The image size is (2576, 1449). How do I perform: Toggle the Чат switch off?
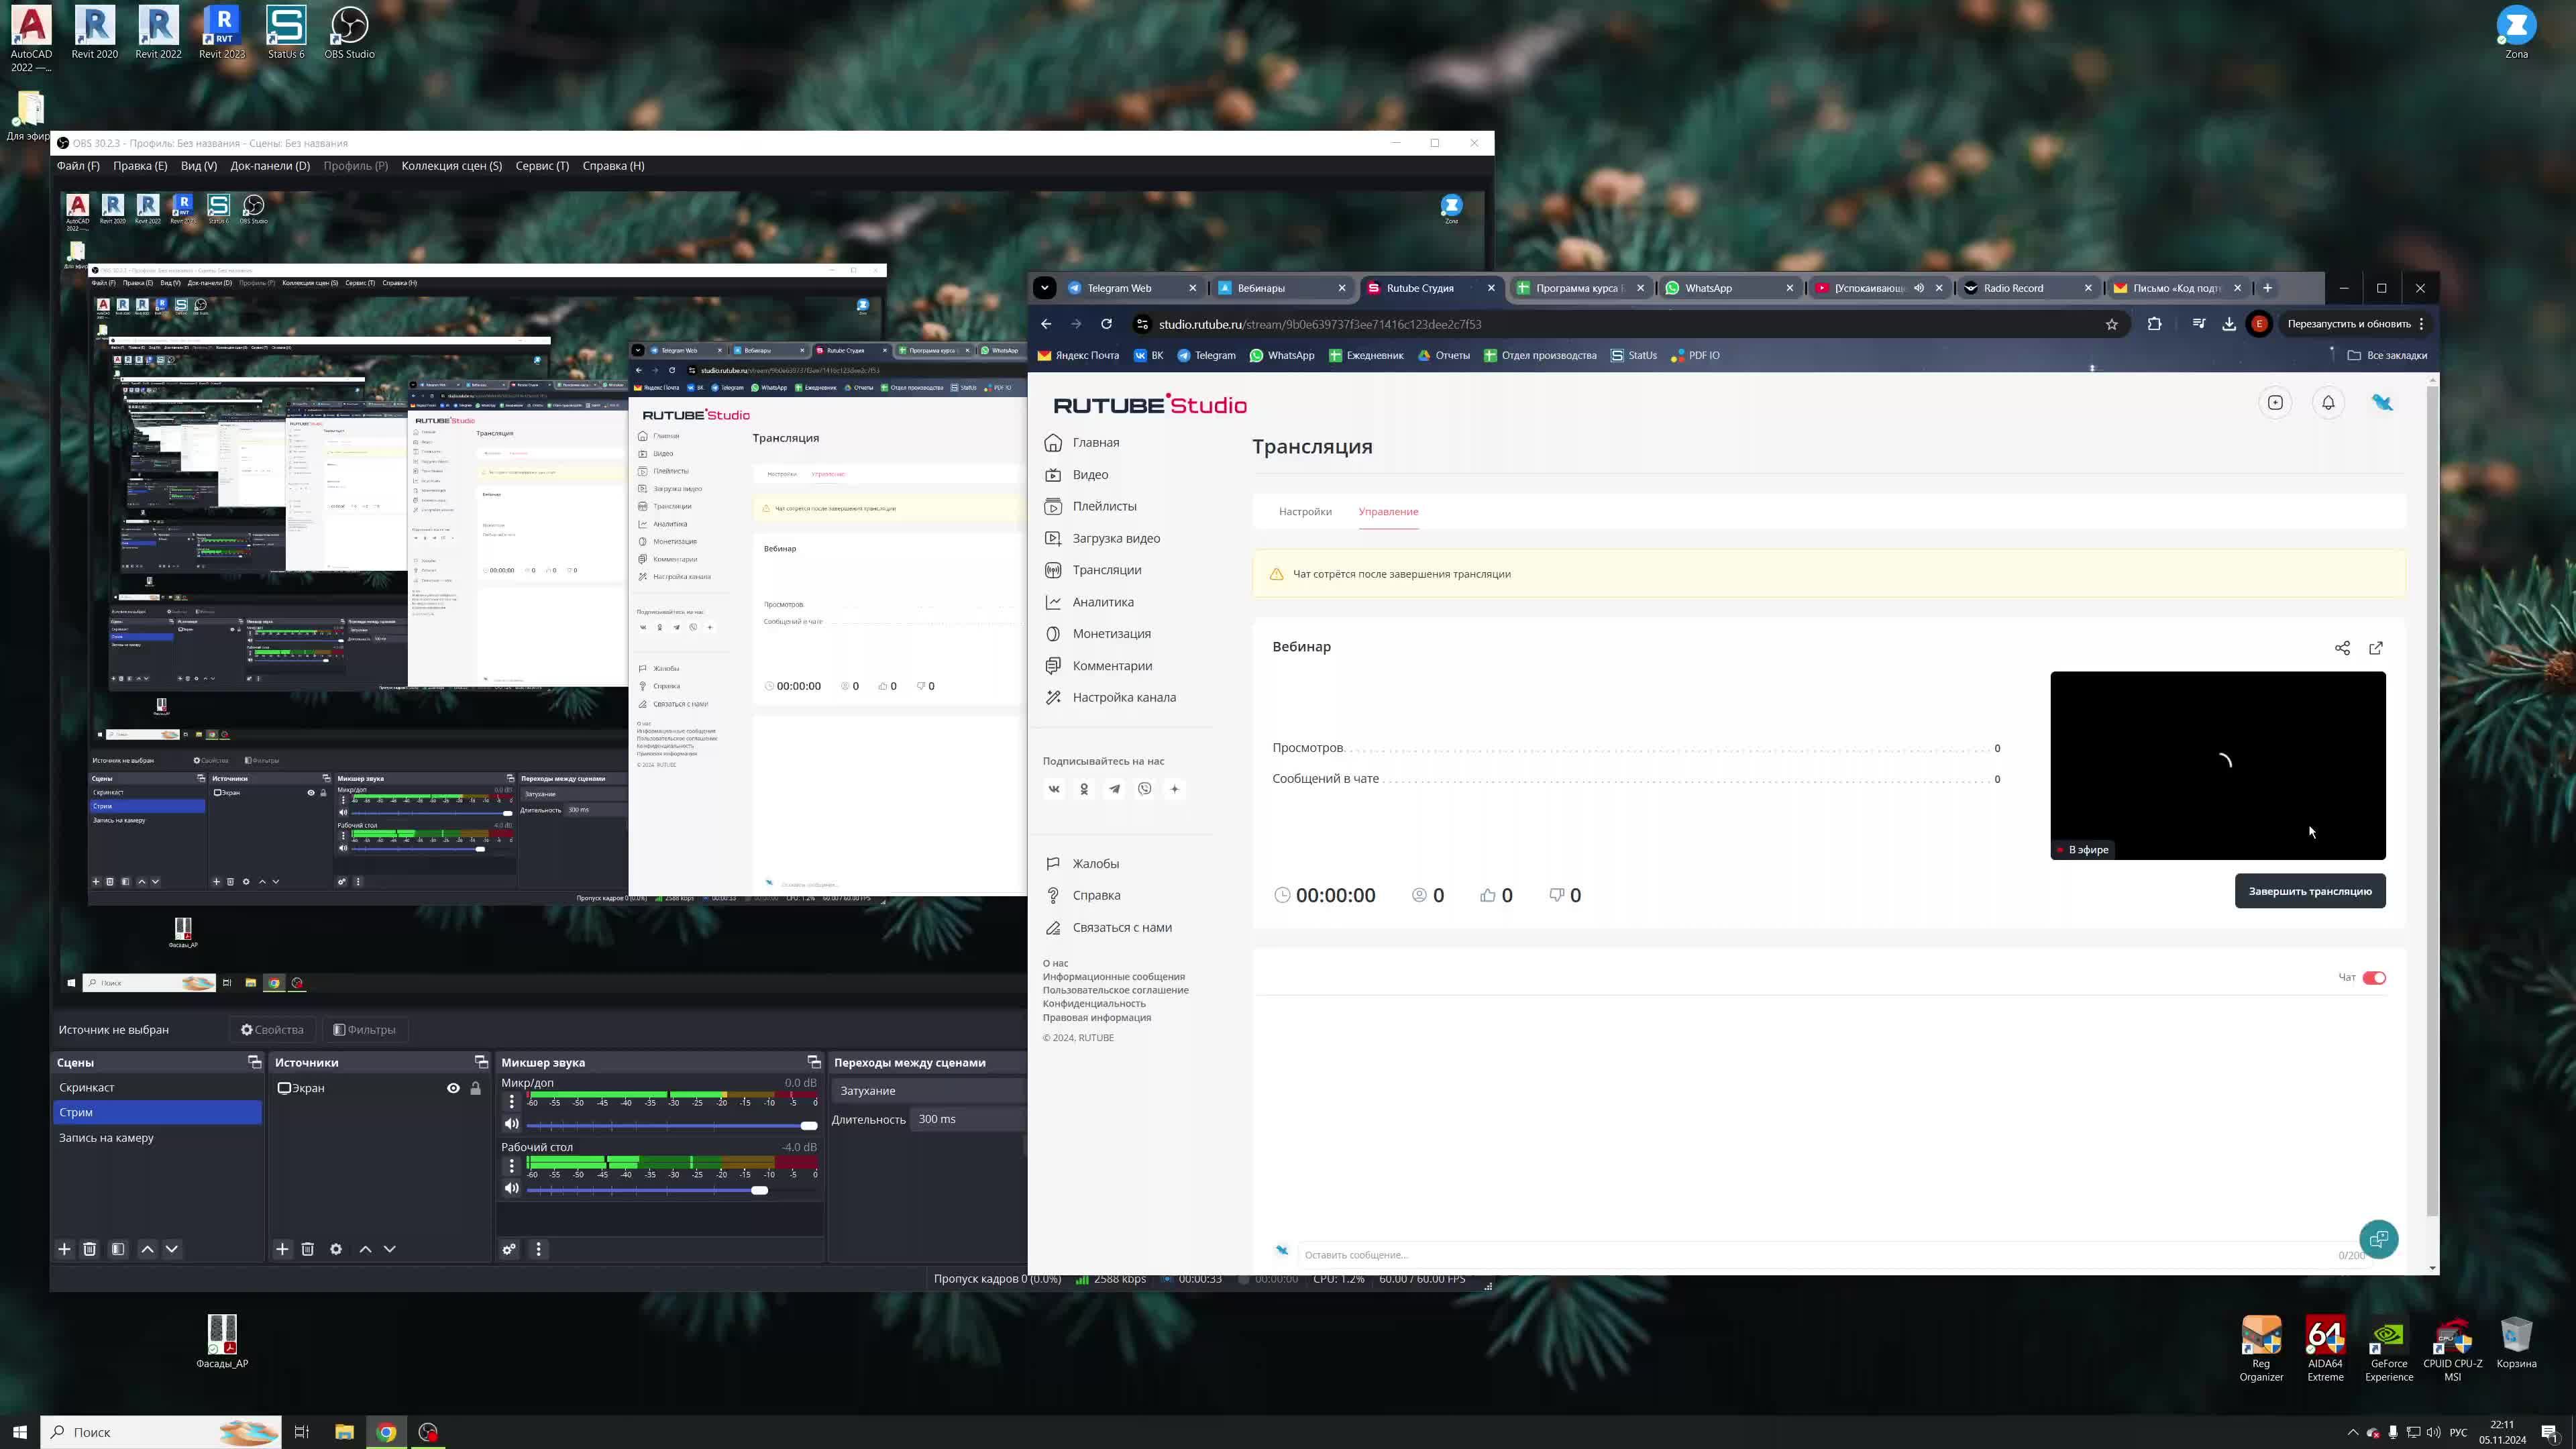(x=2374, y=978)
